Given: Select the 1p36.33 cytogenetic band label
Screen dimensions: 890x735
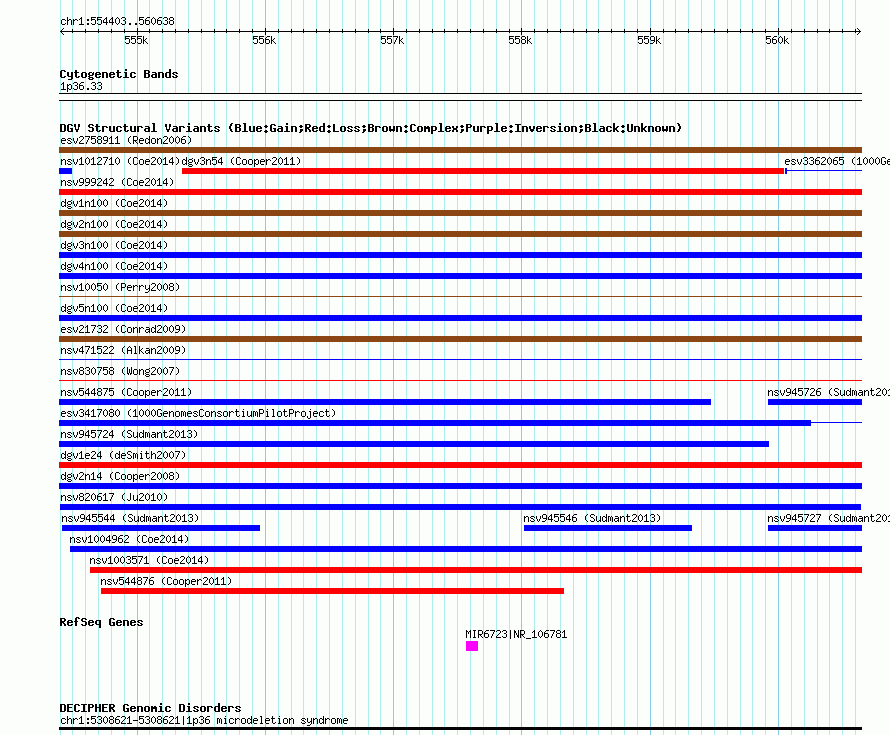Looking at the screenshot, I should 81,86.
